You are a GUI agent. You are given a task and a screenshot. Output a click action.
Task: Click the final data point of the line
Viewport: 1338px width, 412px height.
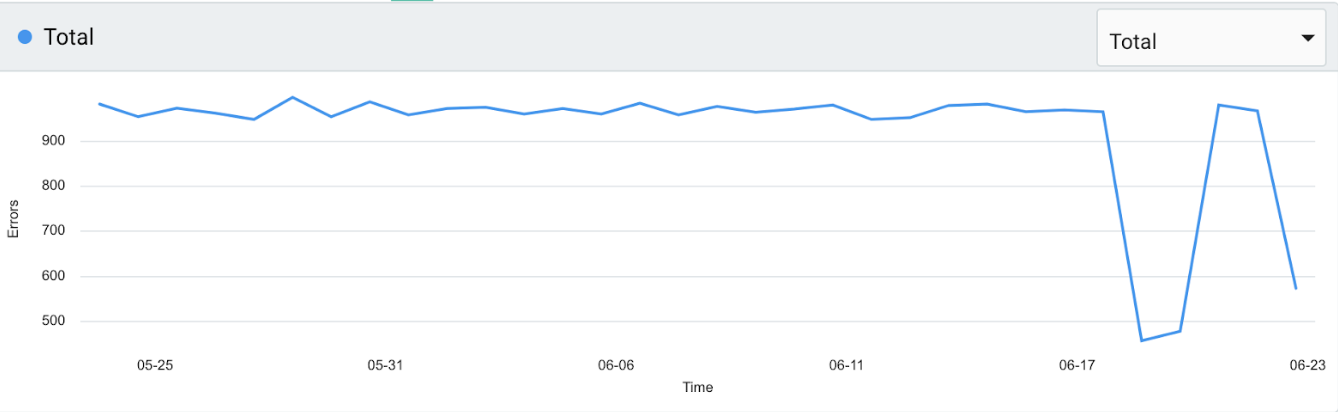pos(1296,289)
